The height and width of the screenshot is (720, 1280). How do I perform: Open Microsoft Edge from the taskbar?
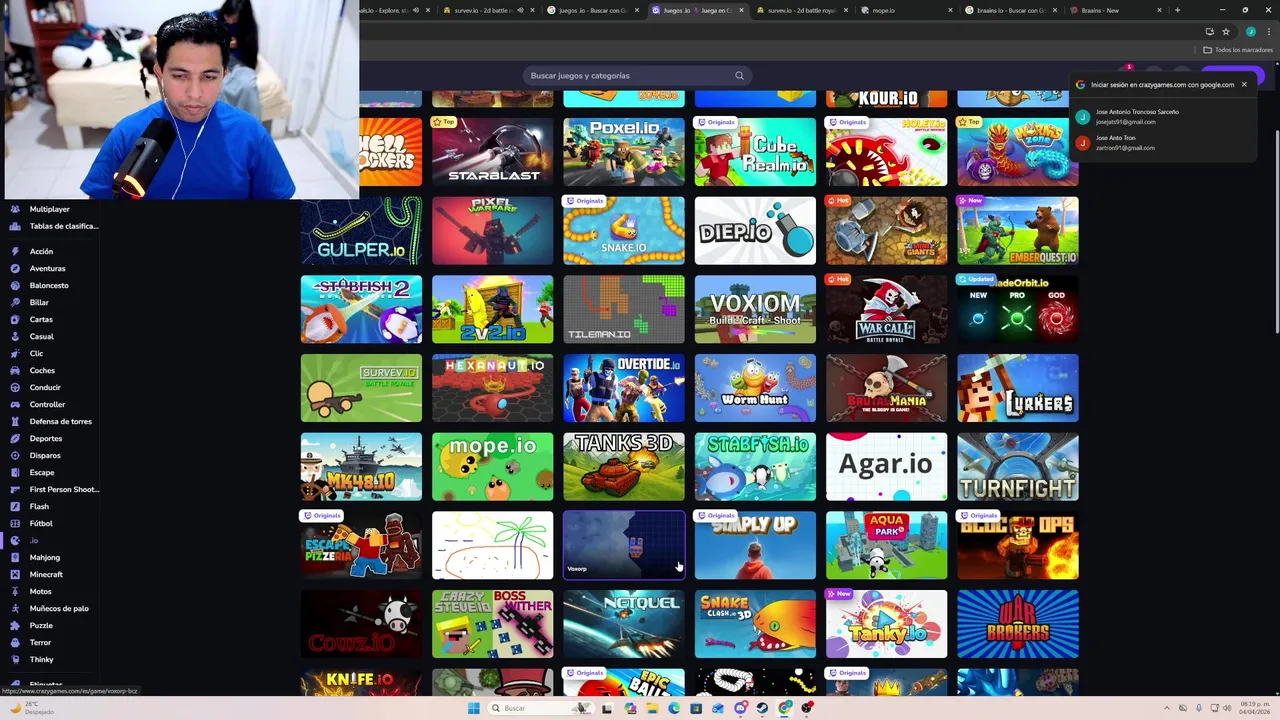pyautogui.click(x=673, y=708)
